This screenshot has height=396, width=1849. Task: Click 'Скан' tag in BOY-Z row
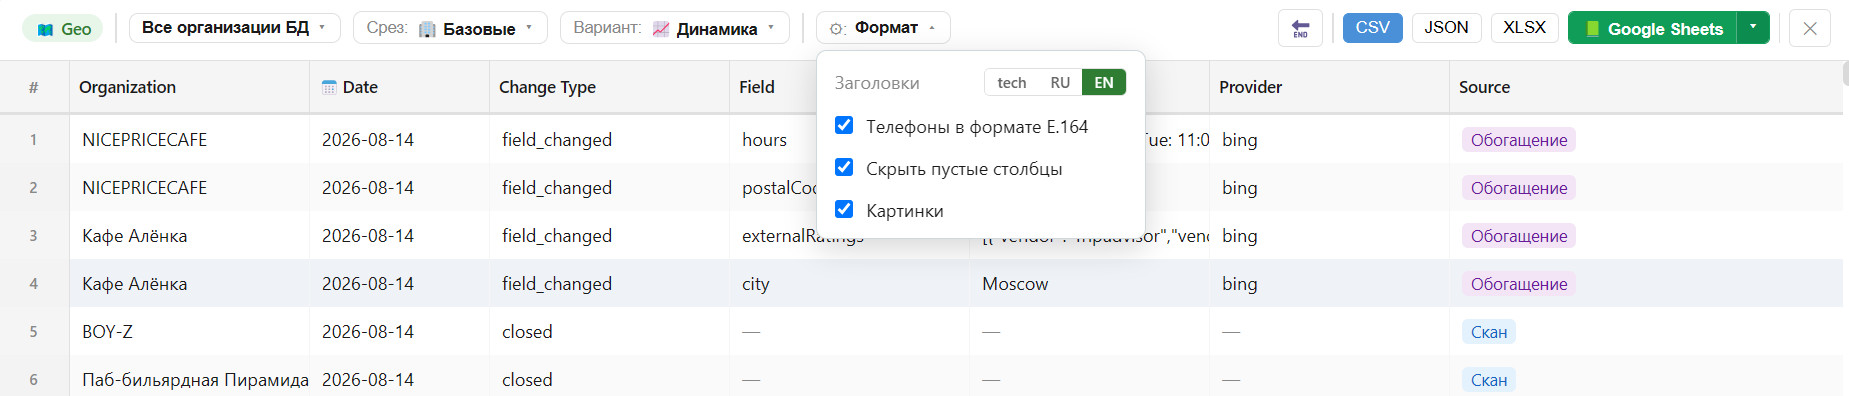point(1488,332)
